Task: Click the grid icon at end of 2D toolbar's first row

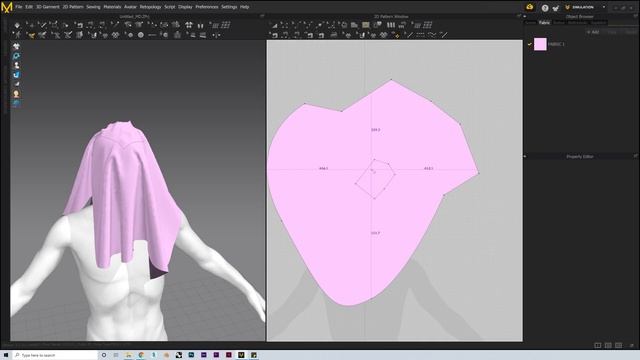Action: (x=427, y=25)
